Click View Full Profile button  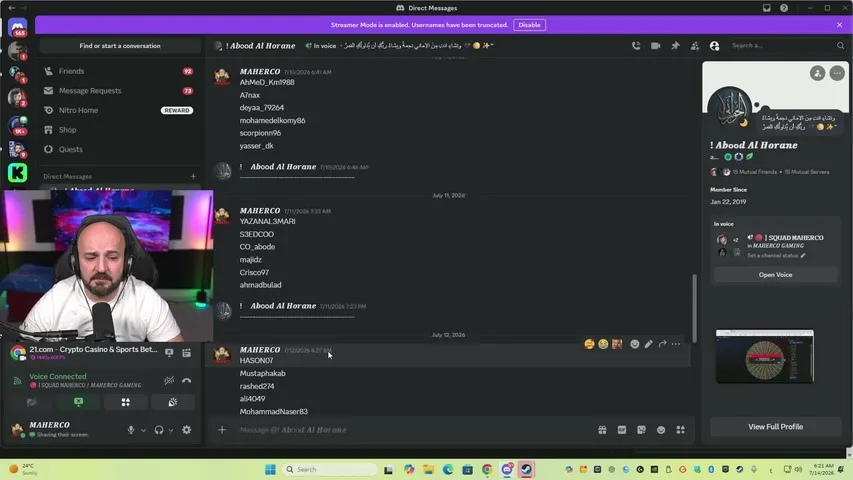pyautogui.click(x=775, y=427)
